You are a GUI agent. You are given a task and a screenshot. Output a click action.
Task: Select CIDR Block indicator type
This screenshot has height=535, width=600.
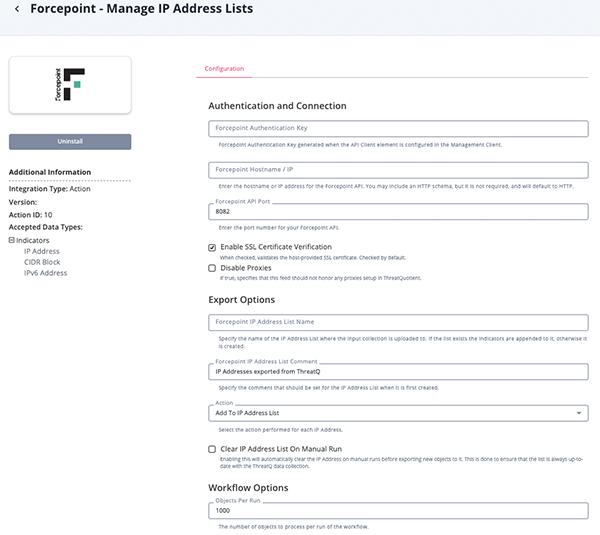42,262
